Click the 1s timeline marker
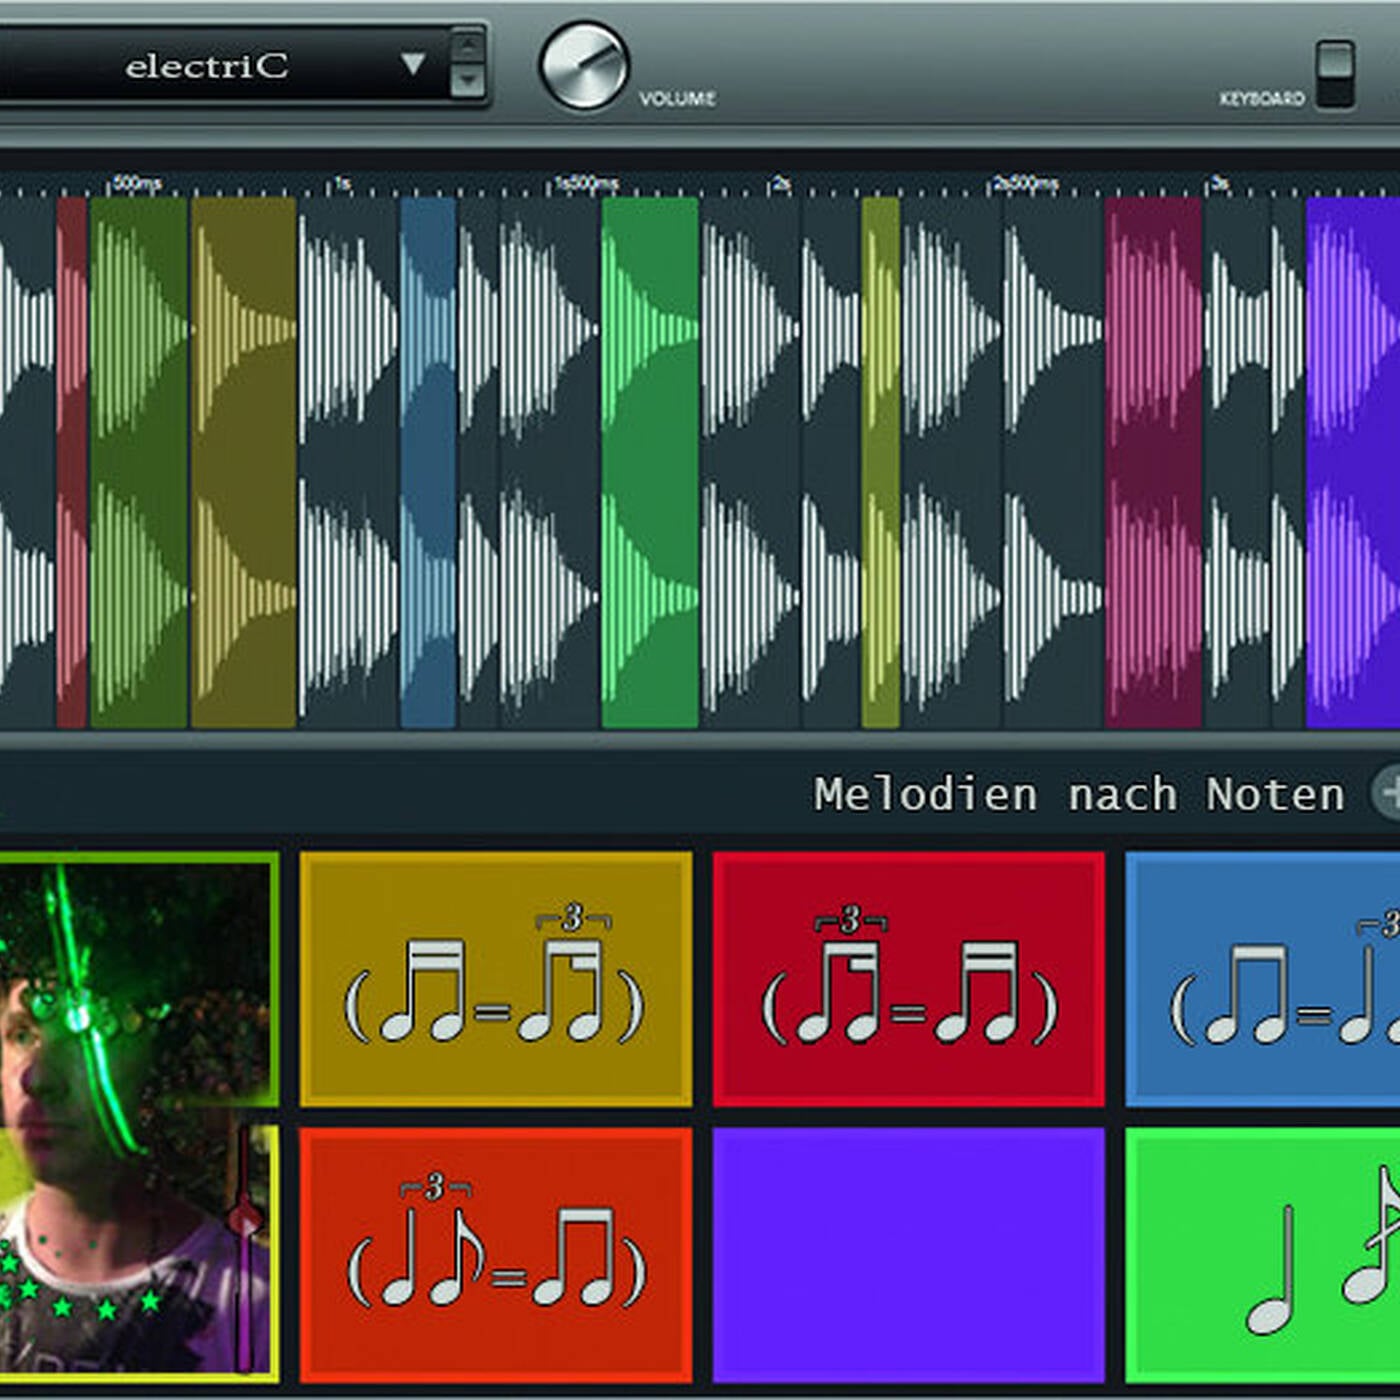1400x1400 pixels. (340, 184)
